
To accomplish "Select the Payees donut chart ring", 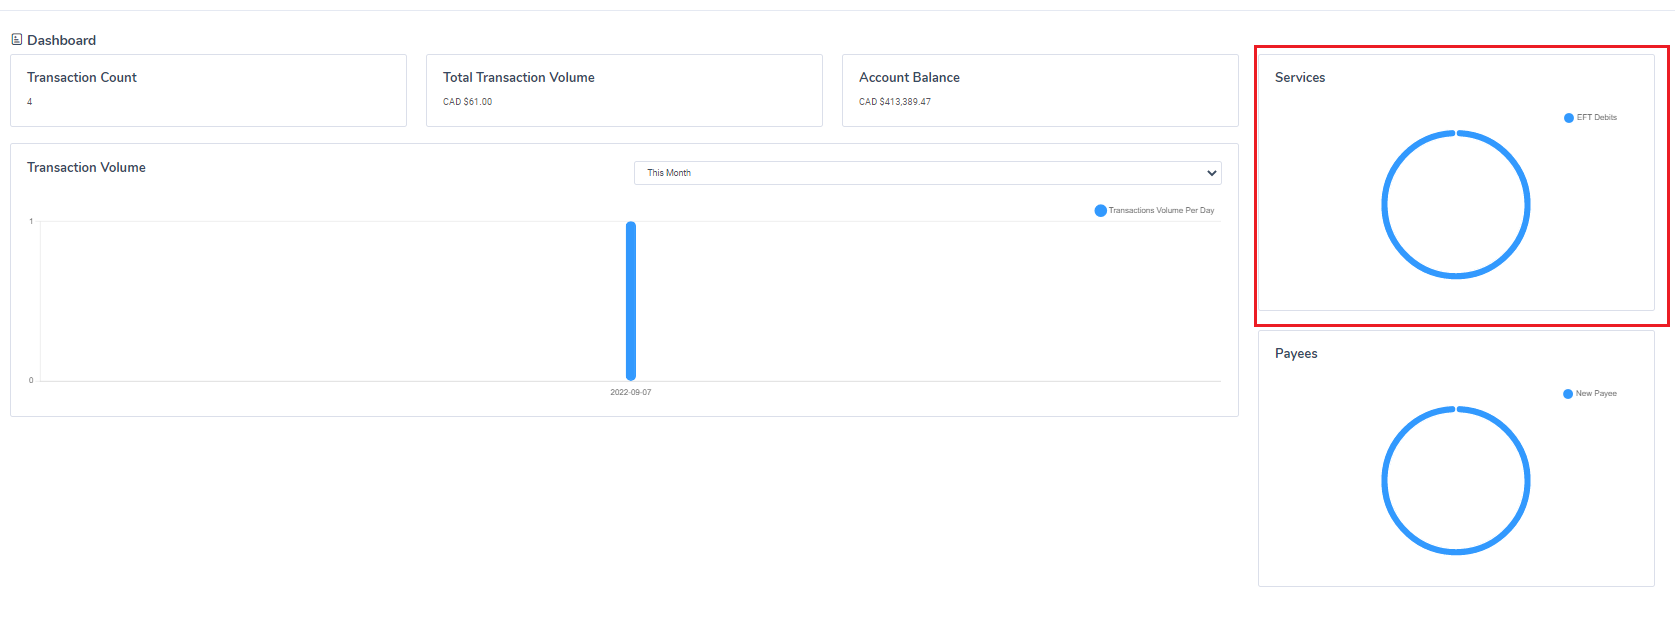I will click(x=1383, y=481).
